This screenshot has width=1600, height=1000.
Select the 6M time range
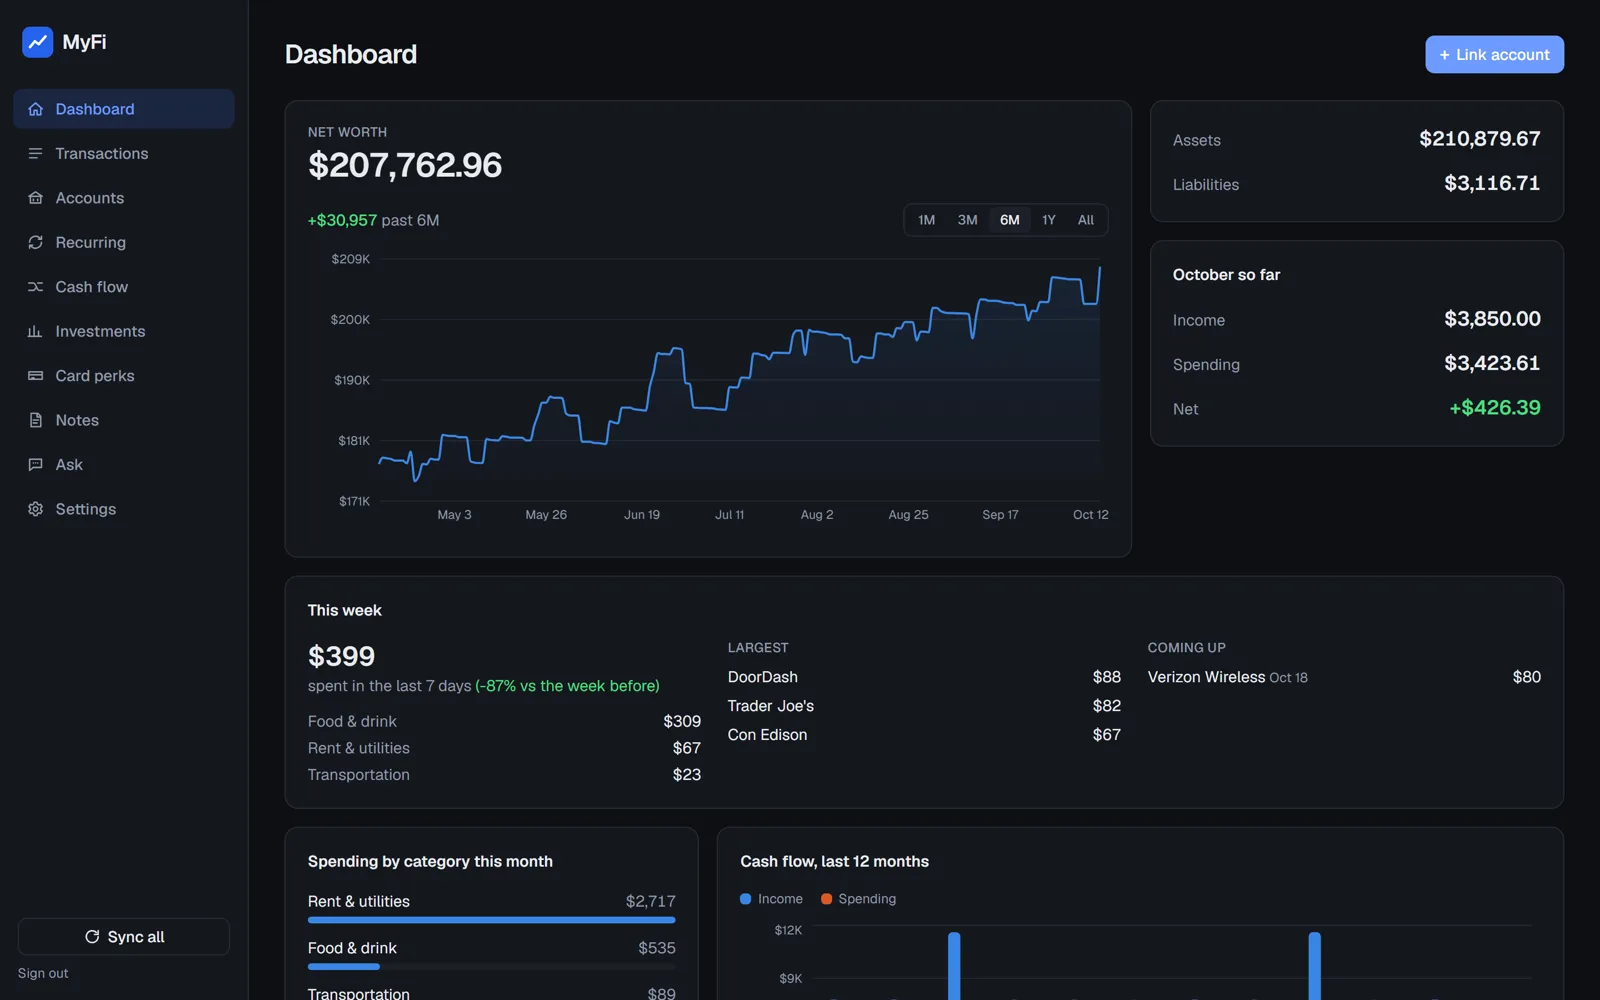click(x=1010, y=220)
